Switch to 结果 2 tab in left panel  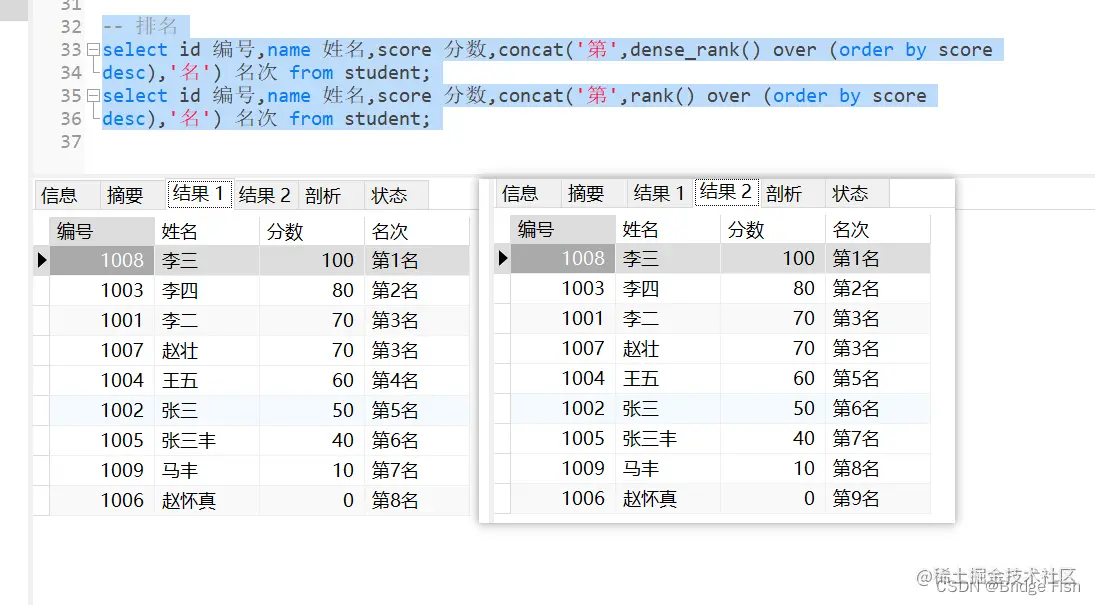point(265,195)
